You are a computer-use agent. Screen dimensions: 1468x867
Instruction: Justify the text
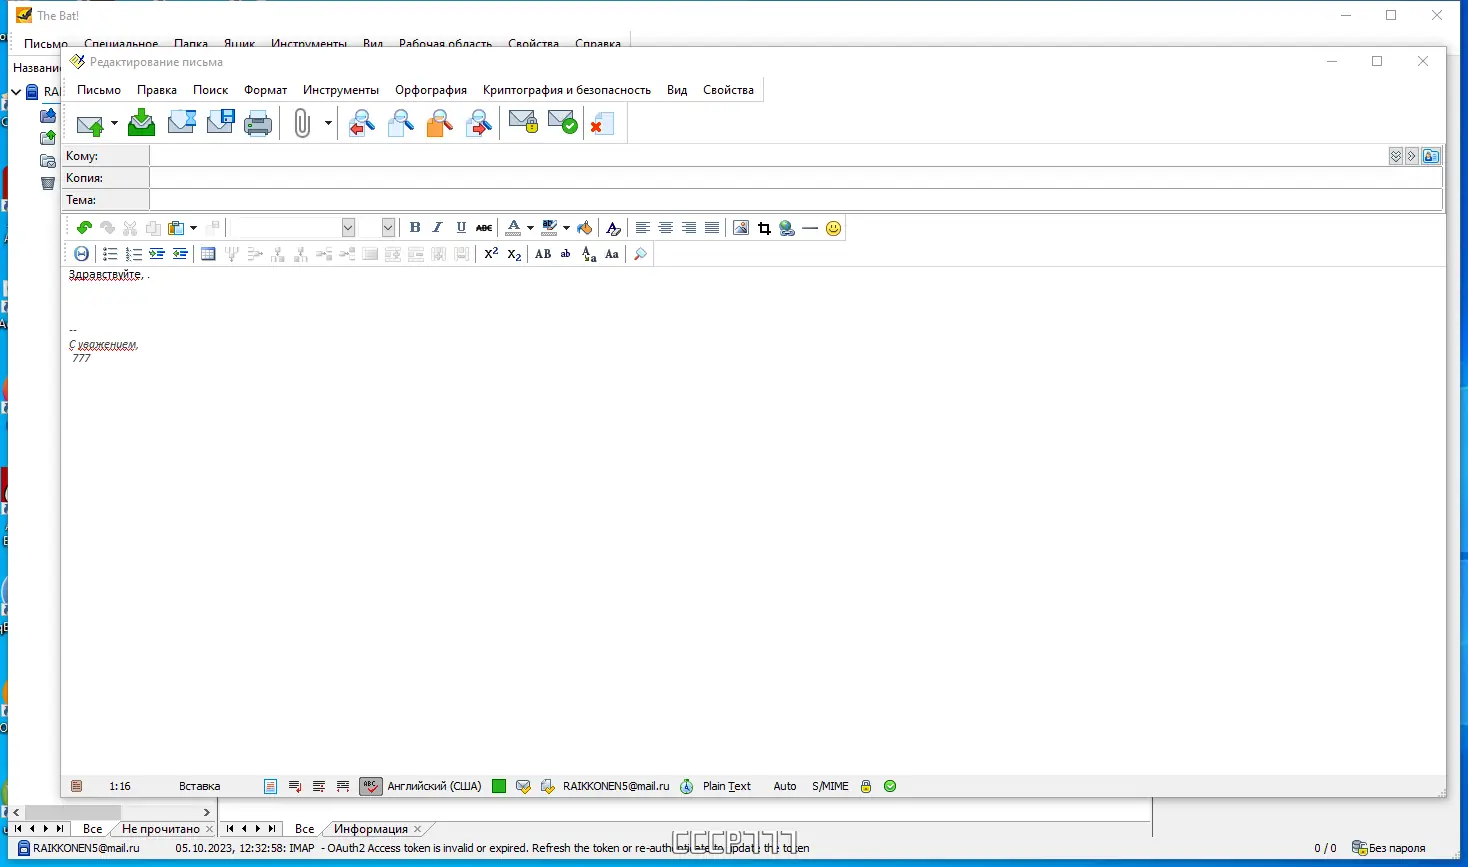click(x=712, y=228)
